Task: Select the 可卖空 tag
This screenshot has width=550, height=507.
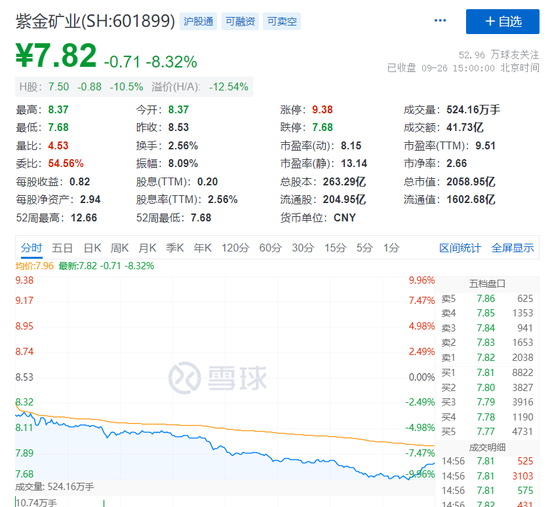Action: pos(282,21)
